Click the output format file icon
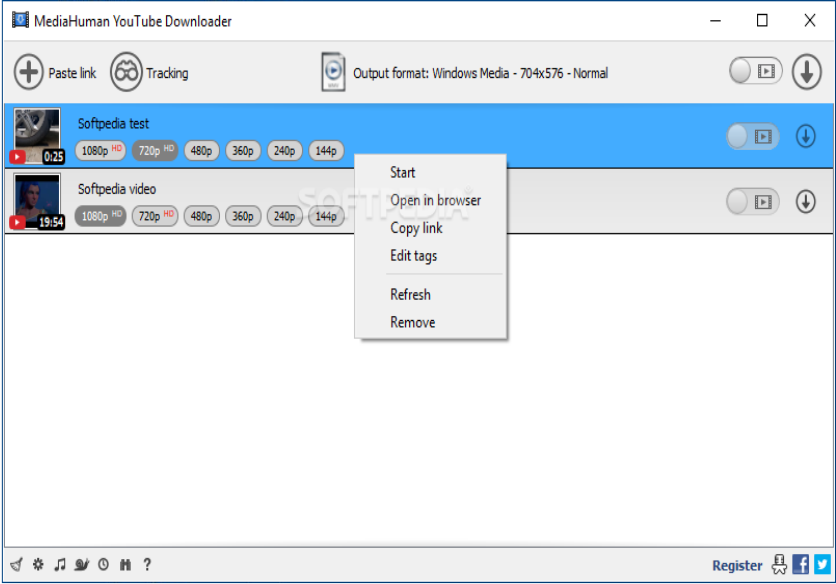 tap(333, 72)
